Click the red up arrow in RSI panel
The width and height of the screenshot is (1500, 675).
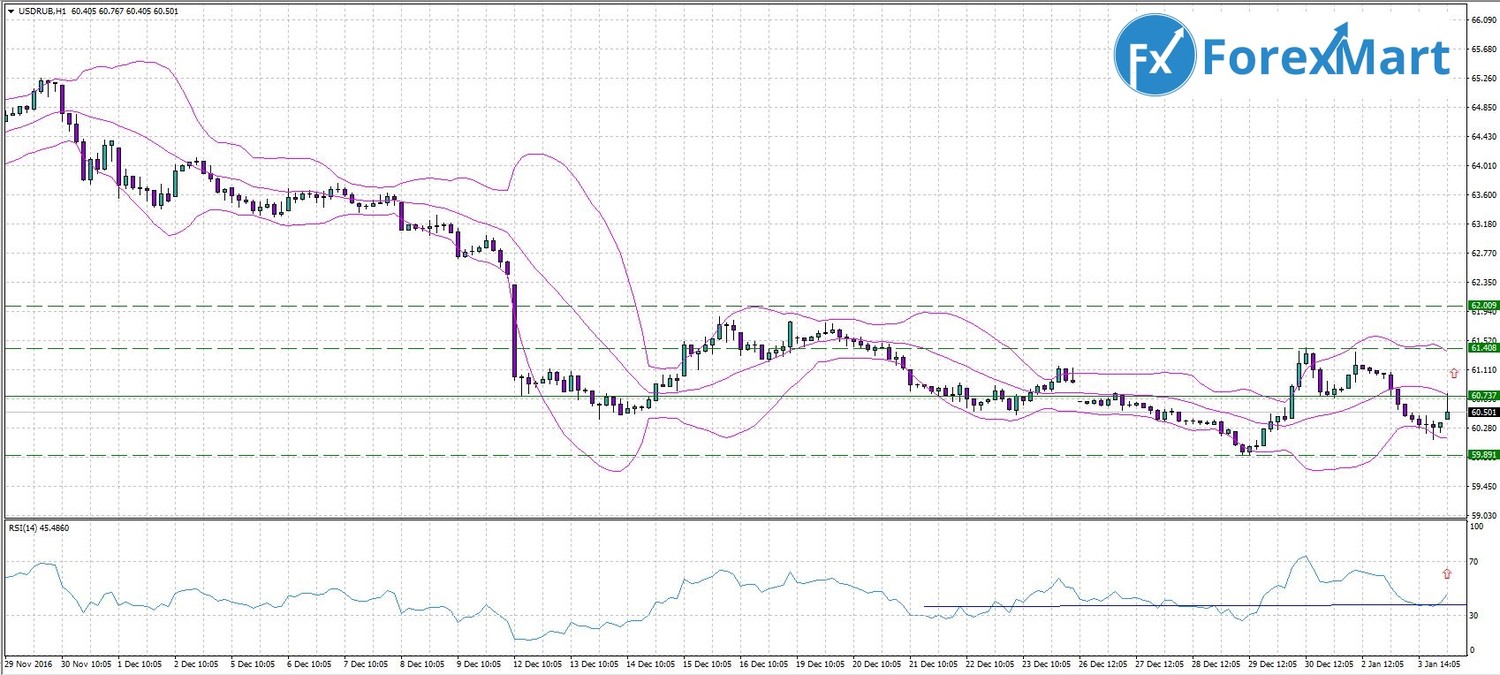tap(1446, 573)
